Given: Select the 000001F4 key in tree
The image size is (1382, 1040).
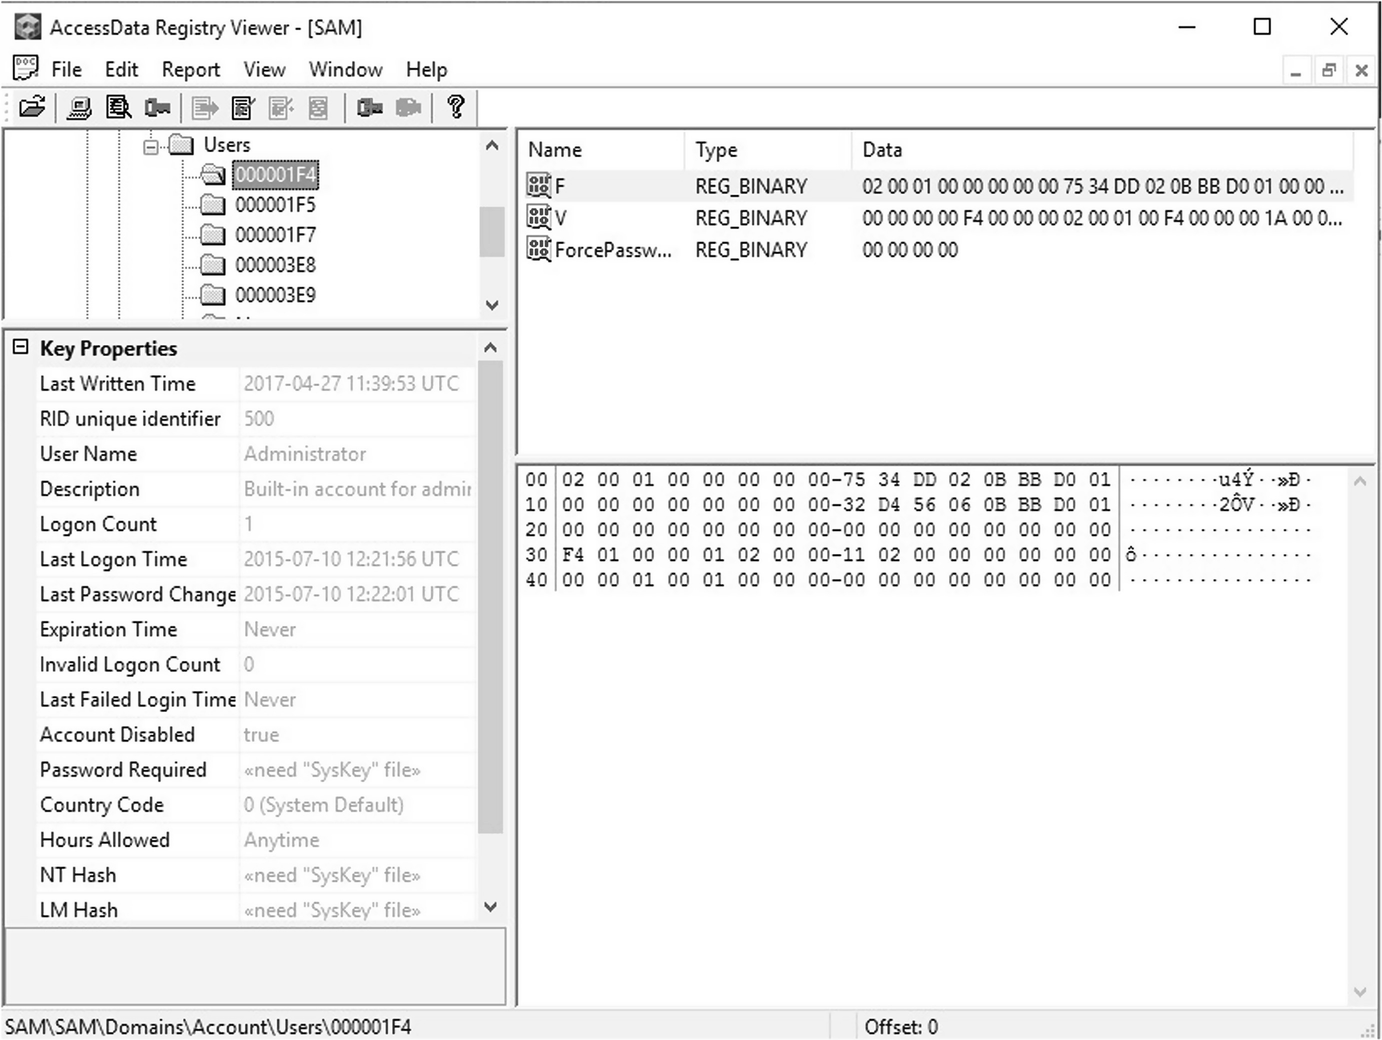Looking at the screenshot, I should click(275, 175).
